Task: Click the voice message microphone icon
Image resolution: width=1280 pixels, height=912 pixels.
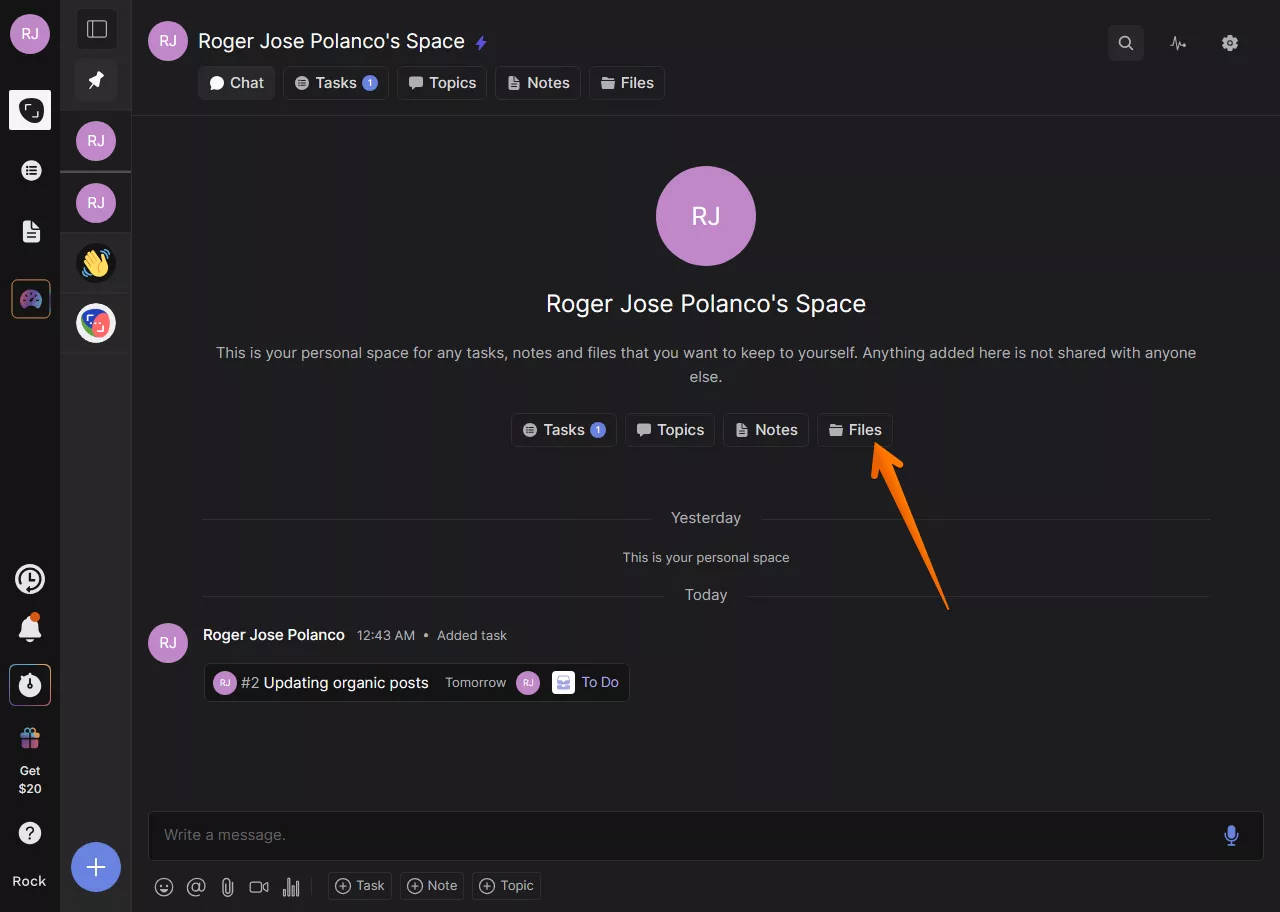Action: pyautogui.click(x=1231, y=835)
